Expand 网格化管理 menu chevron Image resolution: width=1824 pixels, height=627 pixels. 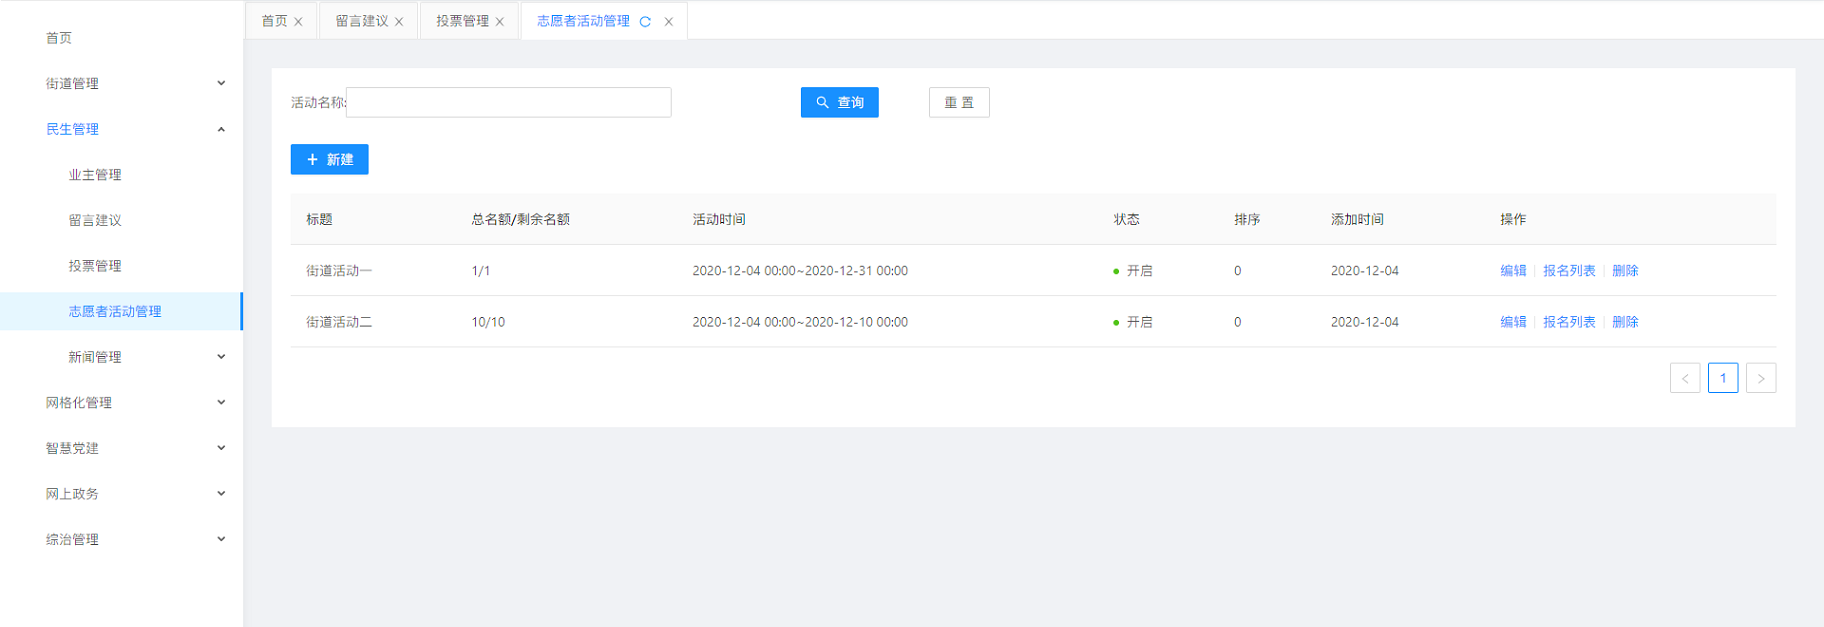tap(221, 402)
